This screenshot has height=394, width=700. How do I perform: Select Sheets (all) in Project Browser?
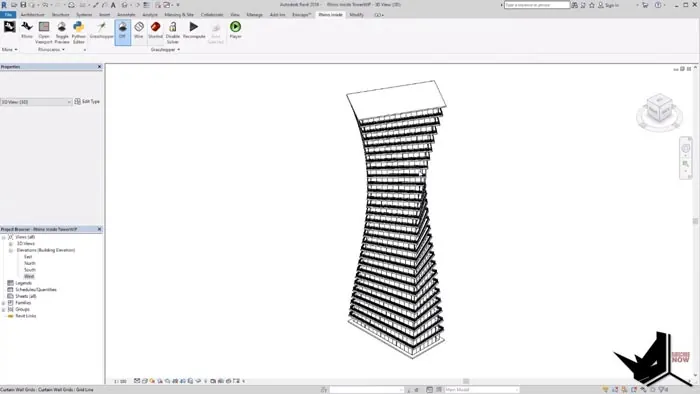[25, 296]
